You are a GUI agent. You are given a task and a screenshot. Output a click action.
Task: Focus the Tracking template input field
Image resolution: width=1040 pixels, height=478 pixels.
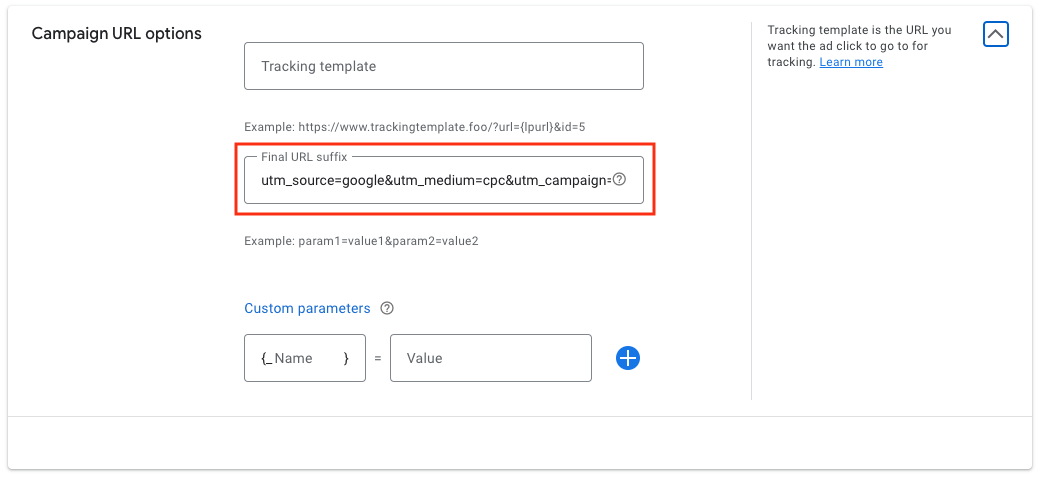[x=444, y=66]
